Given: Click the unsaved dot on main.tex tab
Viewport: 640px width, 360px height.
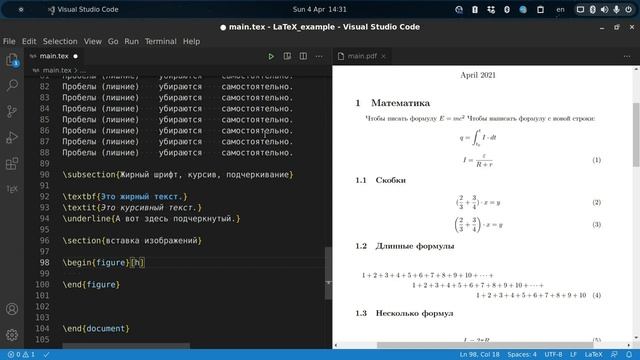Looking at the screenshot, I should (76, 56).
